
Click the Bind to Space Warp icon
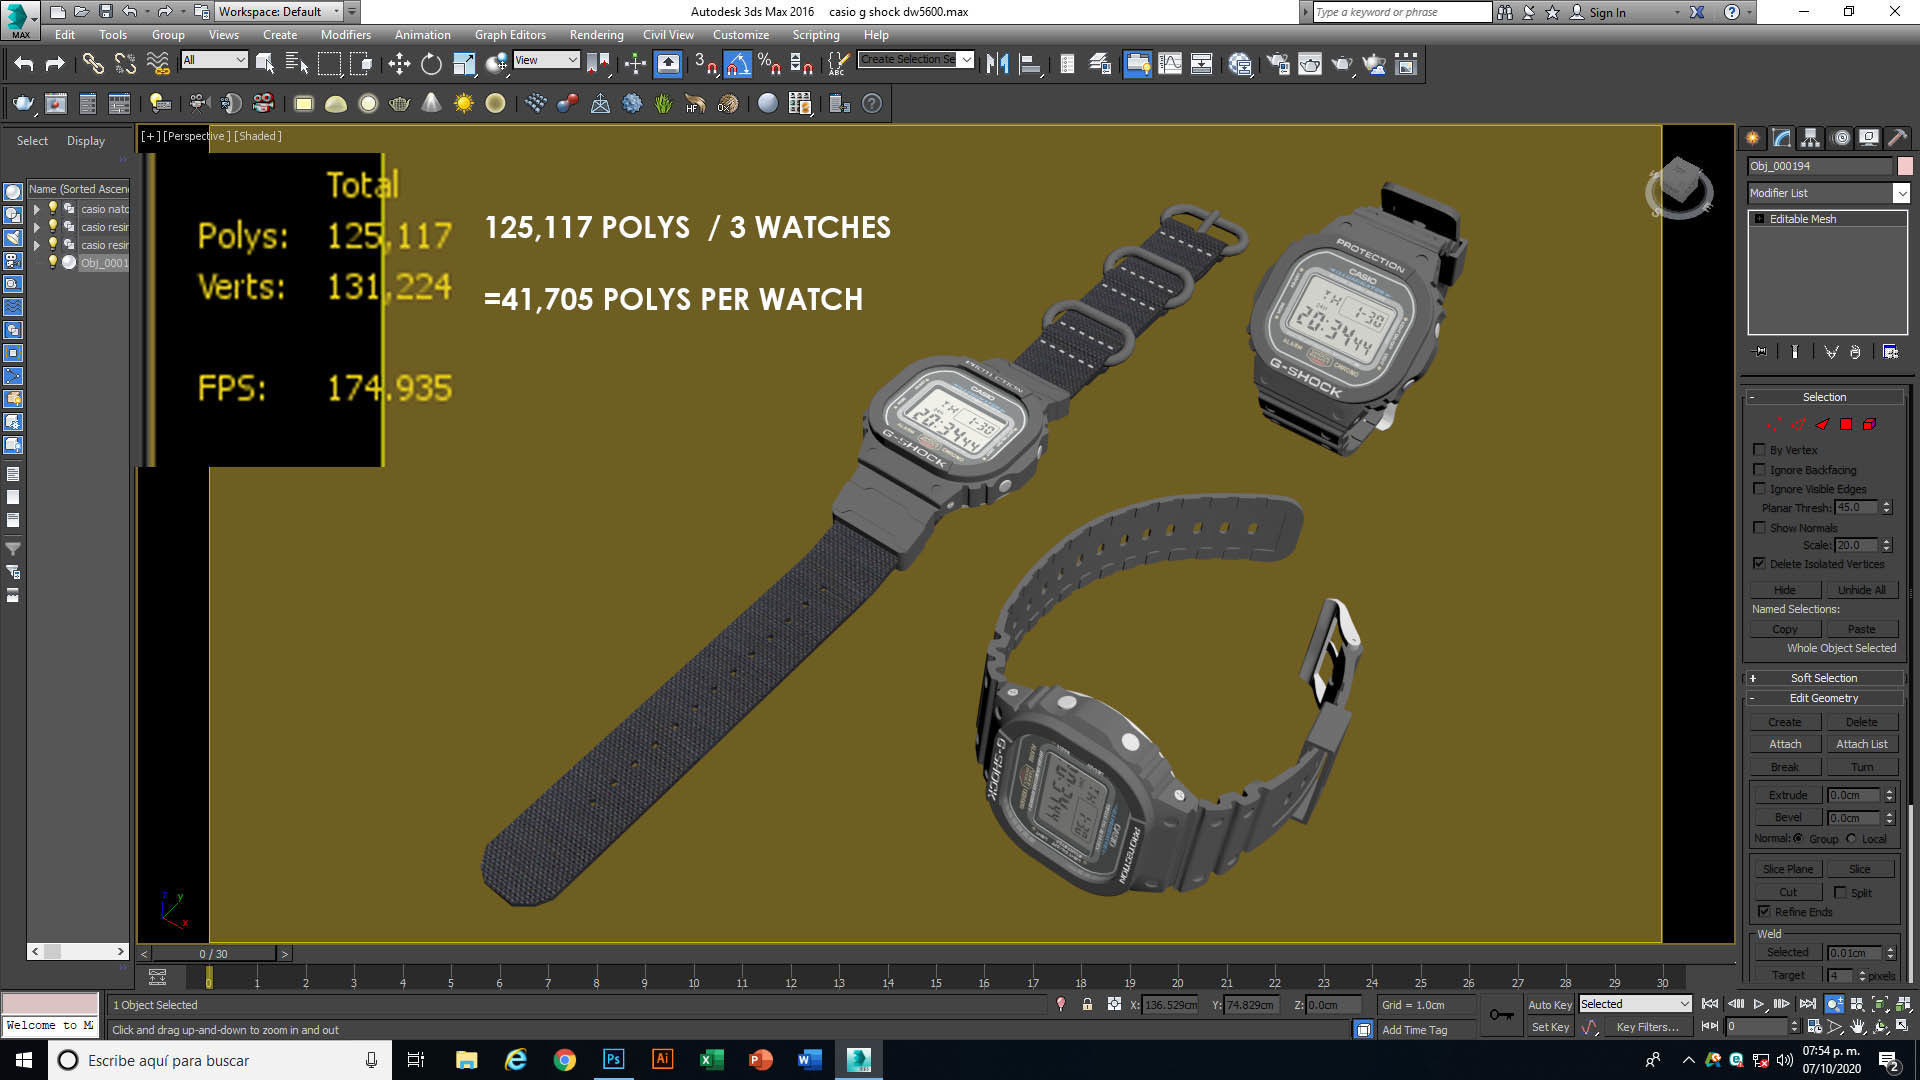(x=157, y=64)
